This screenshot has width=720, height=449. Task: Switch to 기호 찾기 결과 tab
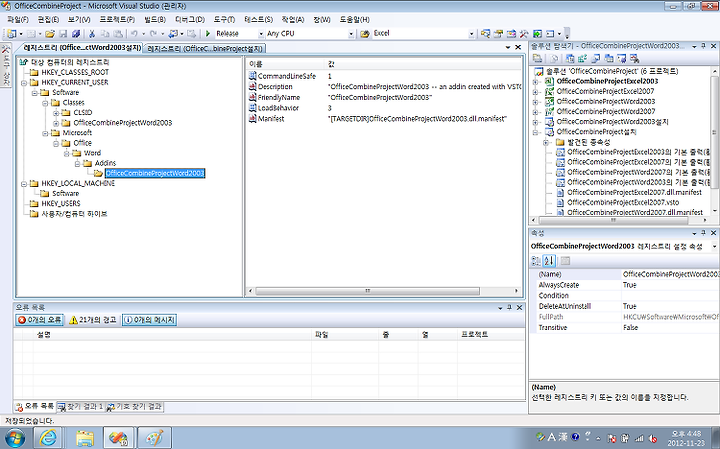click(135, 407)
